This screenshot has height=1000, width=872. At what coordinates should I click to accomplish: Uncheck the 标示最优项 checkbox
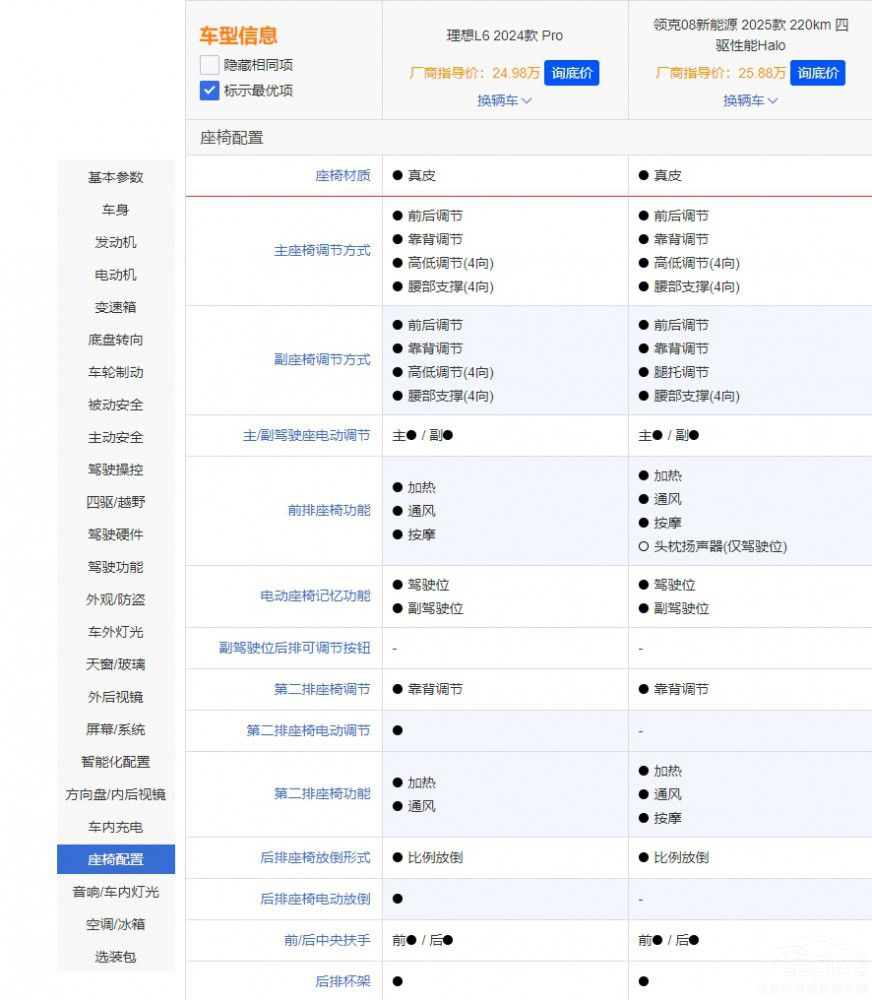[208, 91]
